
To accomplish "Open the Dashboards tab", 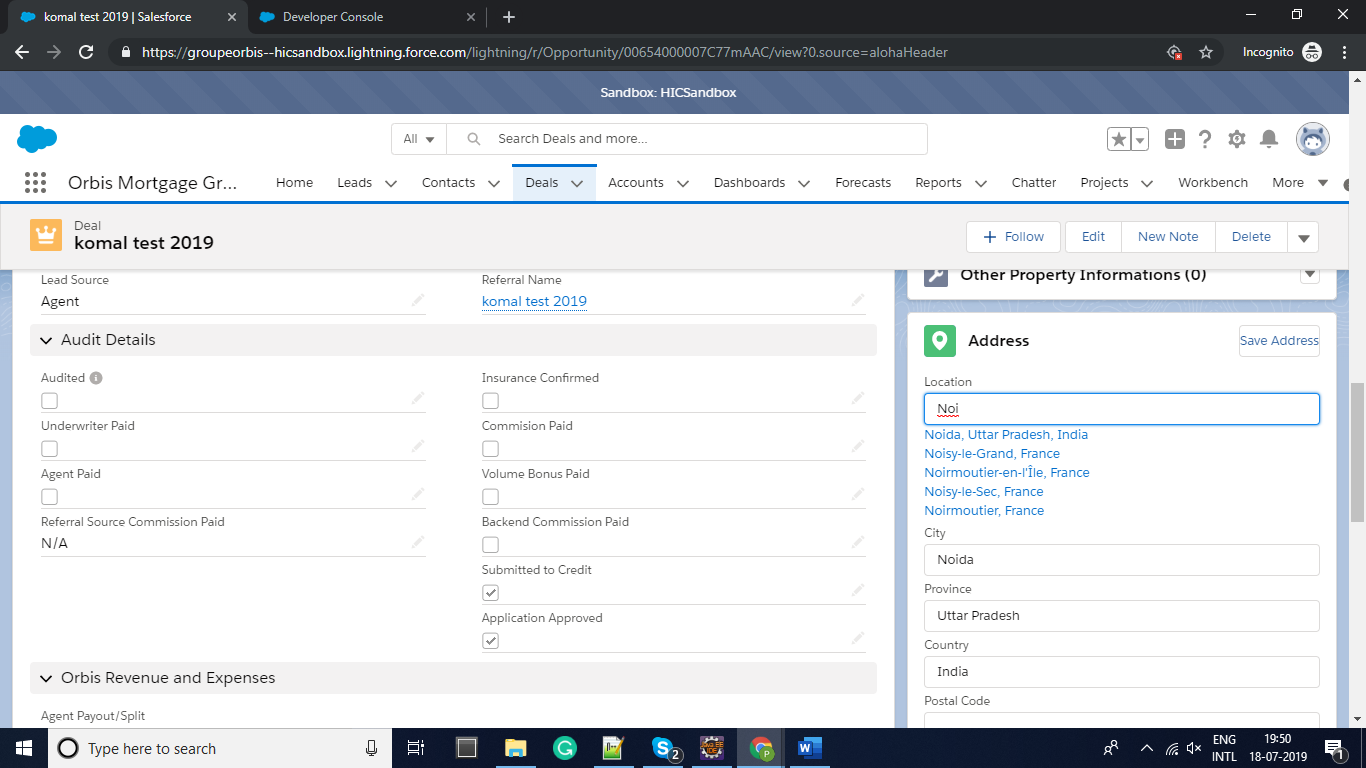I will pos(749,183).
